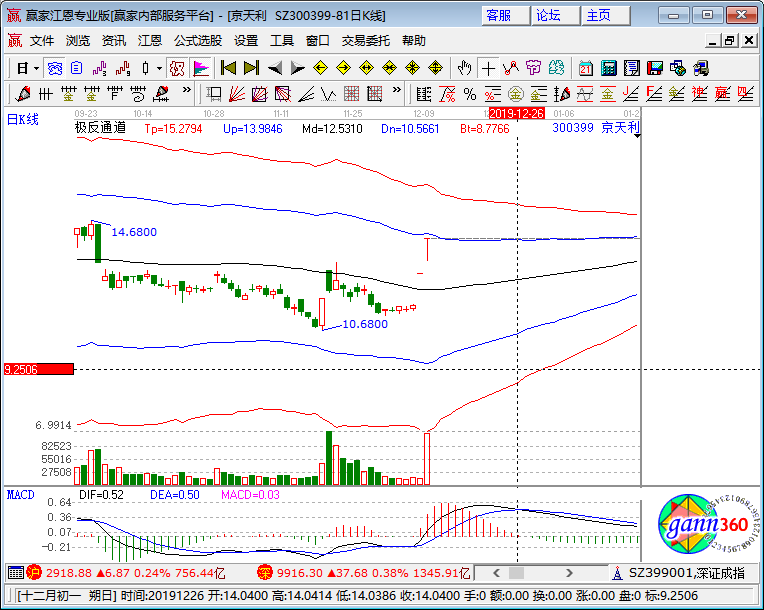Select the red-node polyline tool

[511, 68]
